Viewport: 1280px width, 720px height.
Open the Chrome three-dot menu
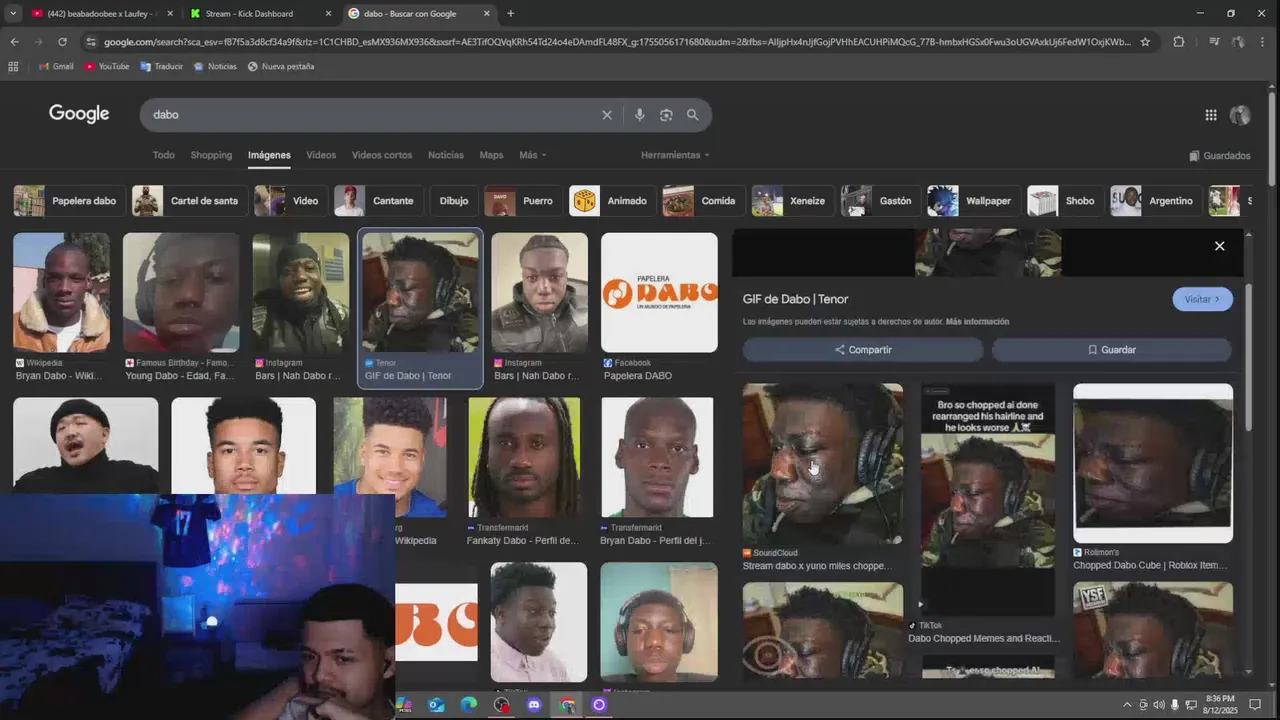point(1264,42)
